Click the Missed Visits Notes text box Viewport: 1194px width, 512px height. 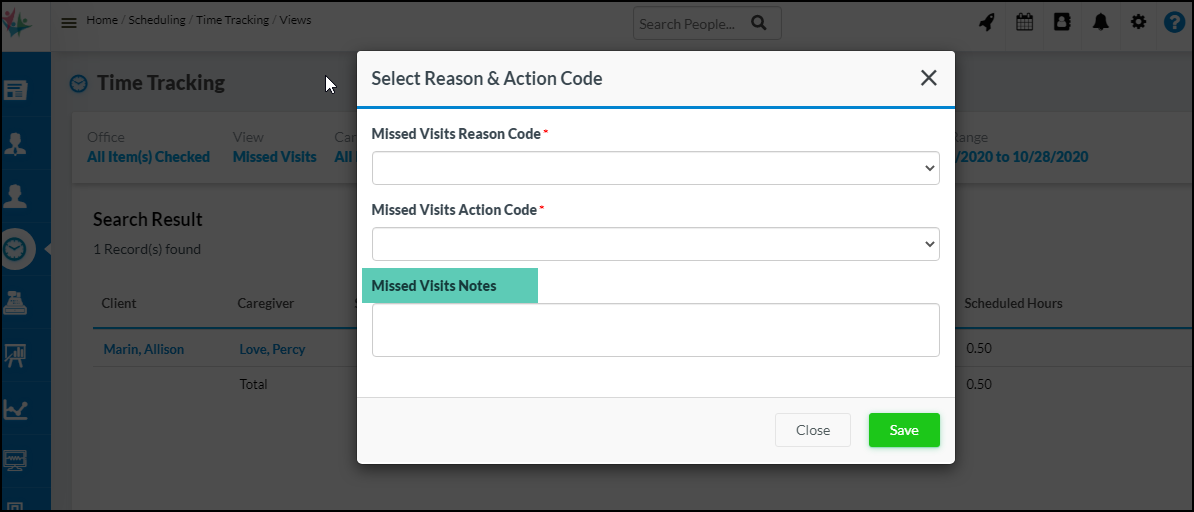click(x=655, y=330)
